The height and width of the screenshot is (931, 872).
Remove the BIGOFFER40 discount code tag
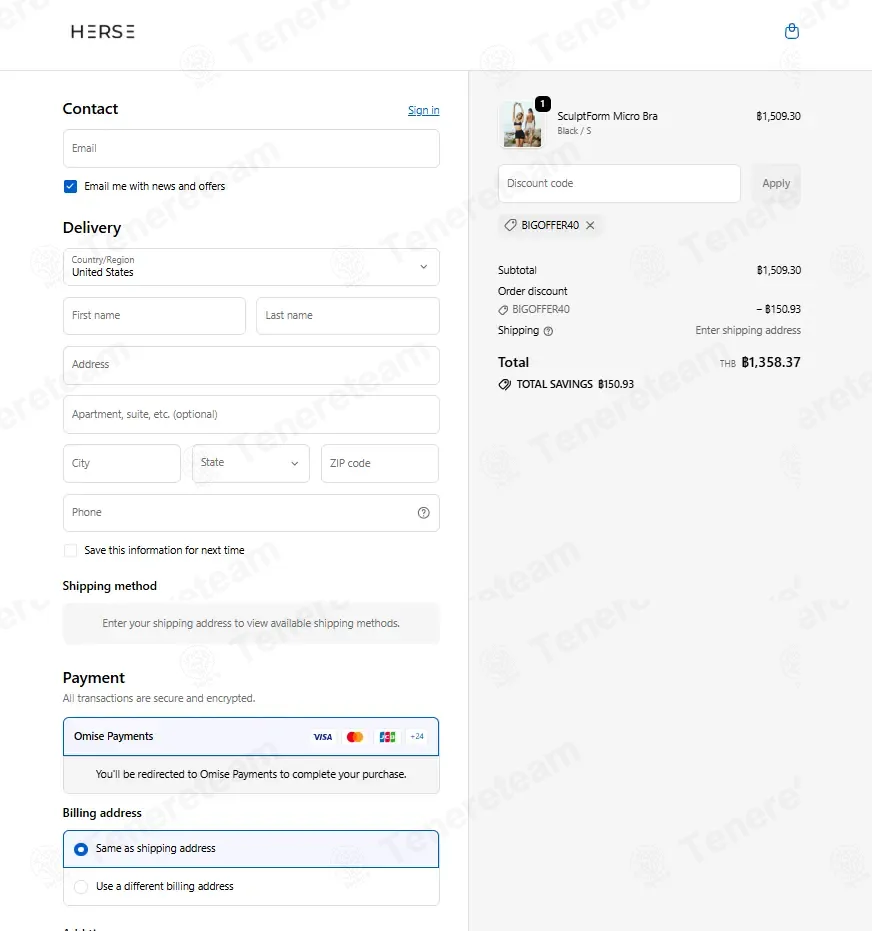click(x=590, y=225)
